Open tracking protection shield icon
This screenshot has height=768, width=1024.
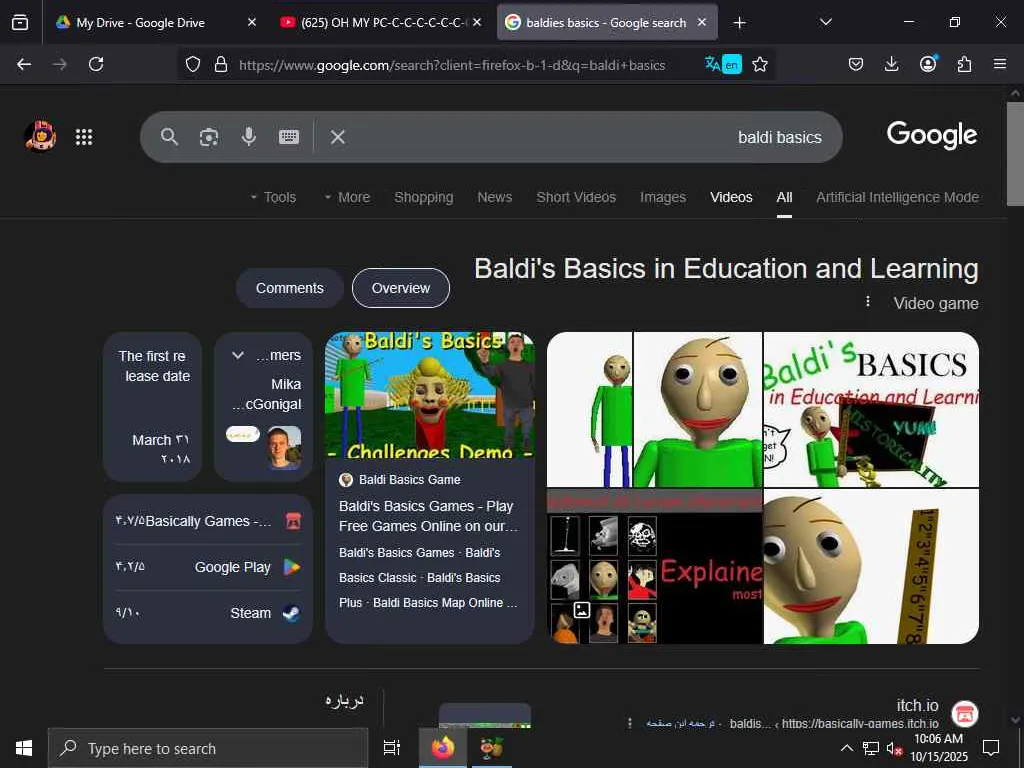coord(193,64)
